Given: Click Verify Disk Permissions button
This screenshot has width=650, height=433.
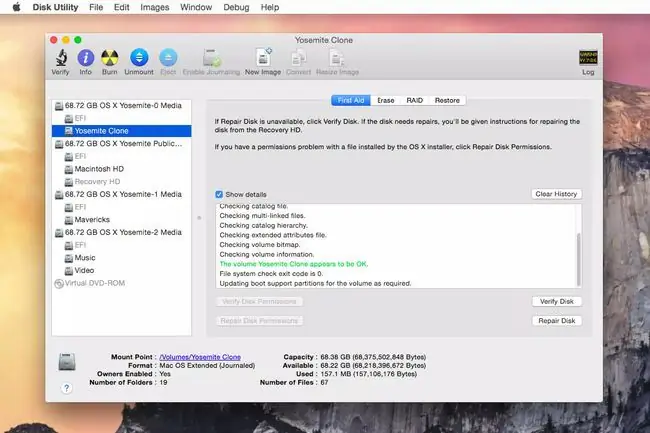Looking at the screenshot, I should click(x=259, y=302).
